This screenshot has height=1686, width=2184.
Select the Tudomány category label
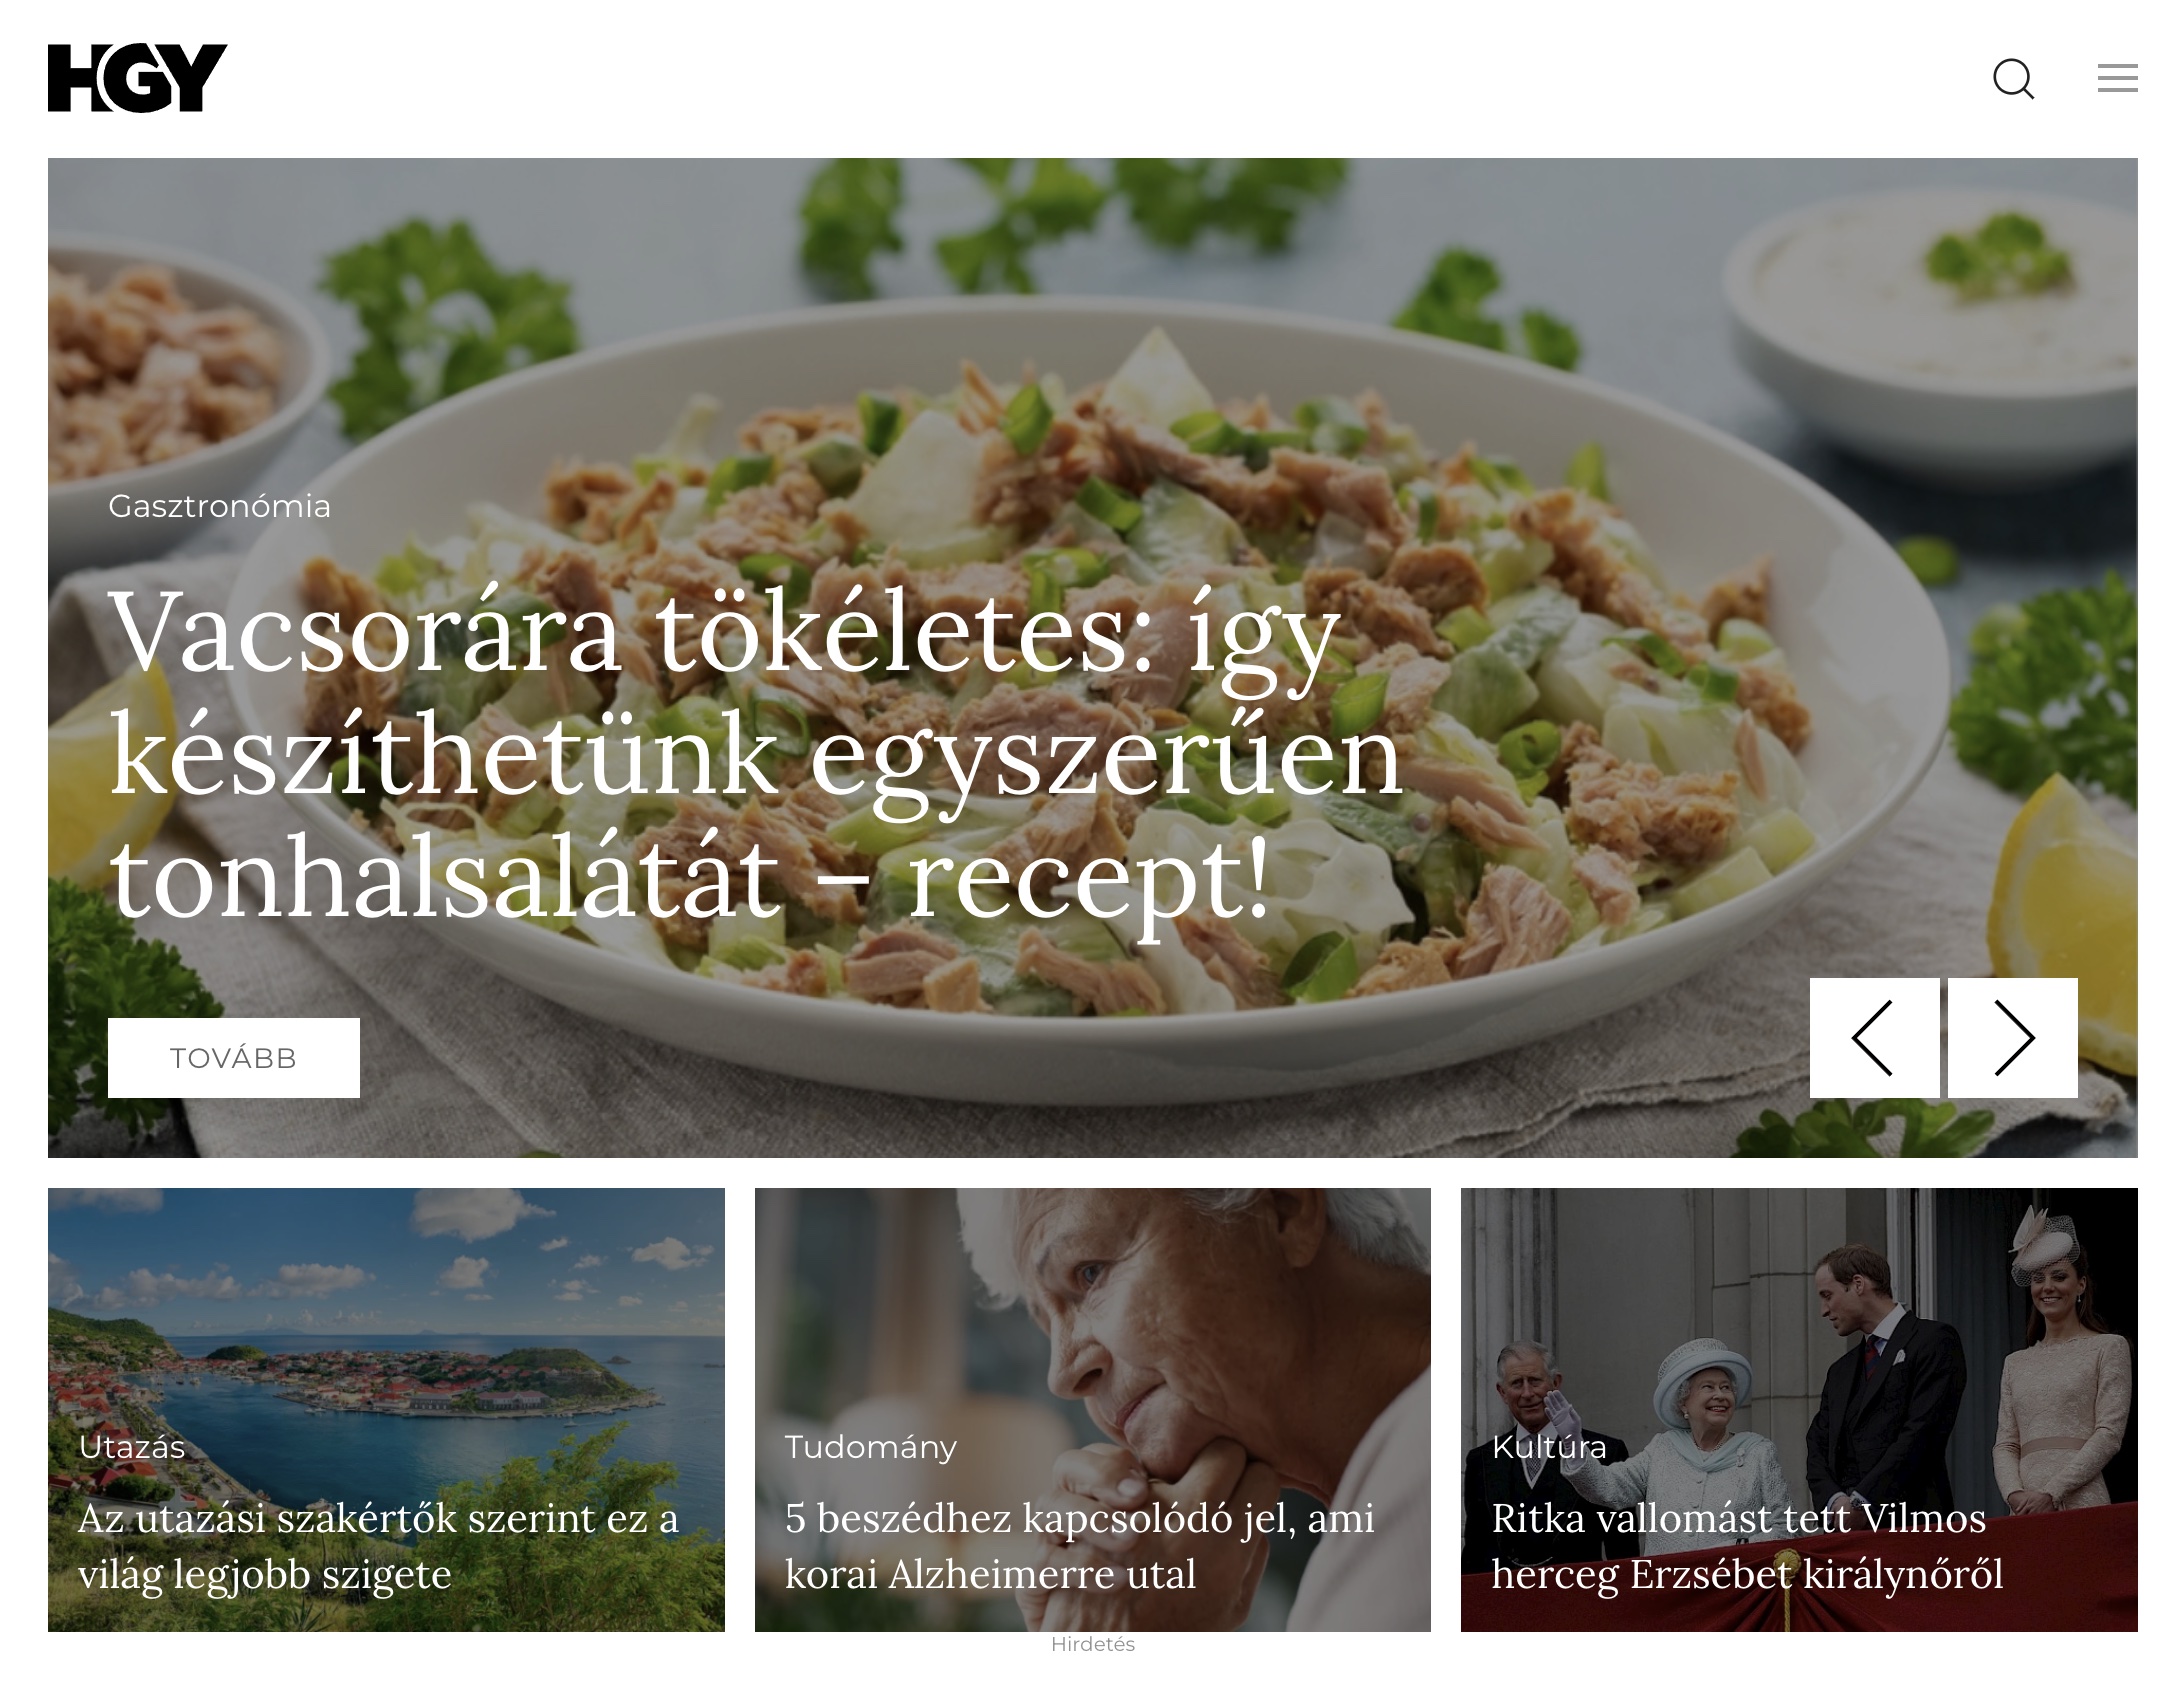click(871, 1447)
